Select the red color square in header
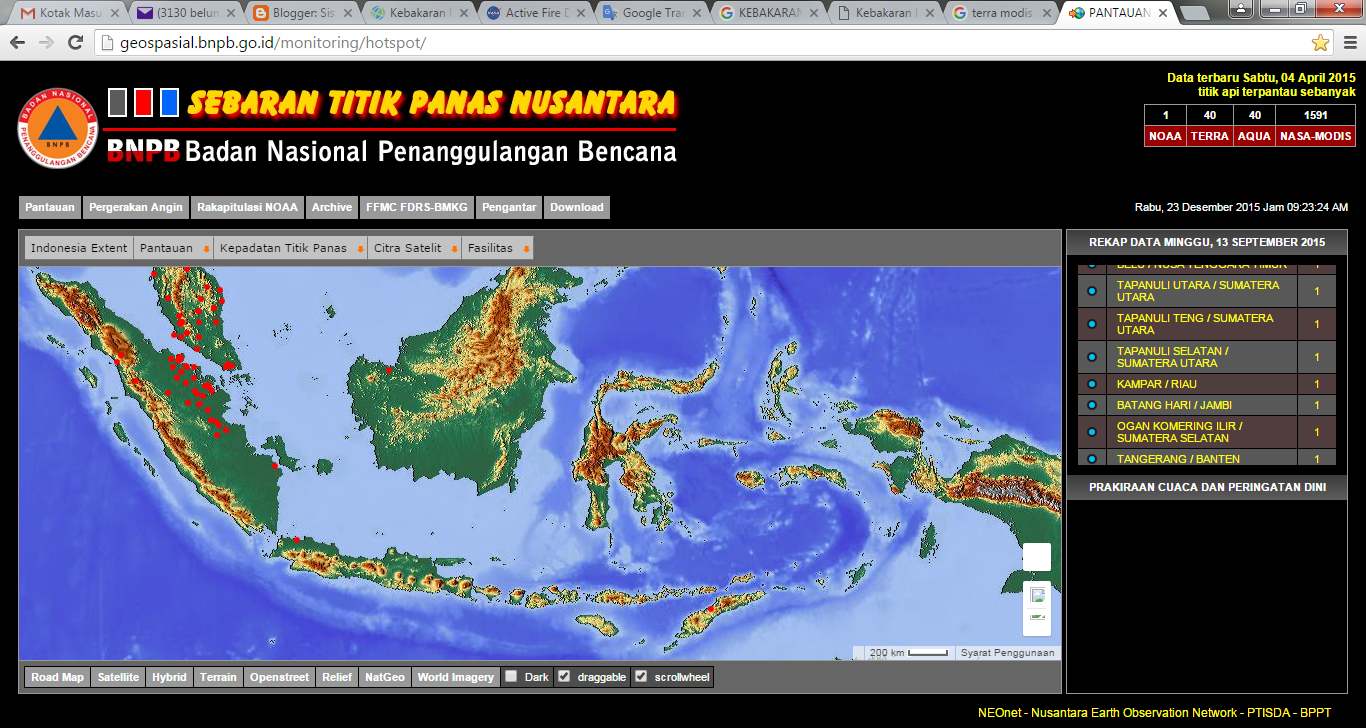Screen dimensions: 1366x728 pyautogui.click(x=143, y=102)
